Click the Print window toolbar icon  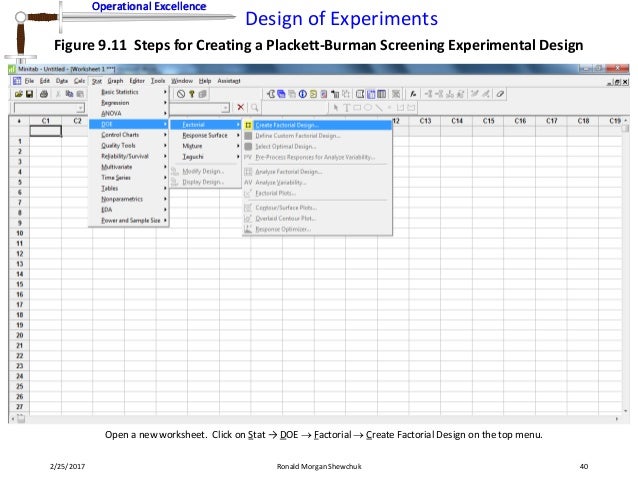pyautogui.click(x=42, y=93)
